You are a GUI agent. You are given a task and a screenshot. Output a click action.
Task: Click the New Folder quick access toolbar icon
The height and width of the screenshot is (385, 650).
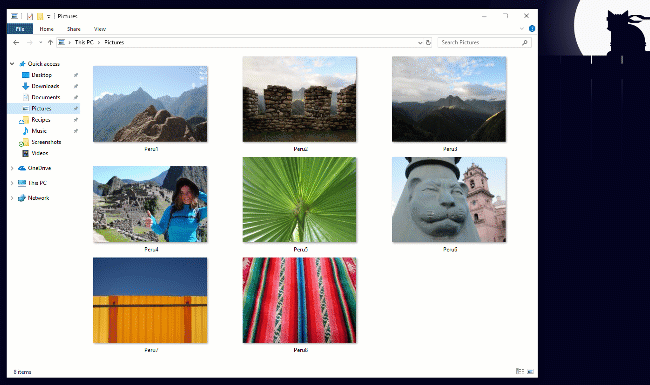click(40, 16)
